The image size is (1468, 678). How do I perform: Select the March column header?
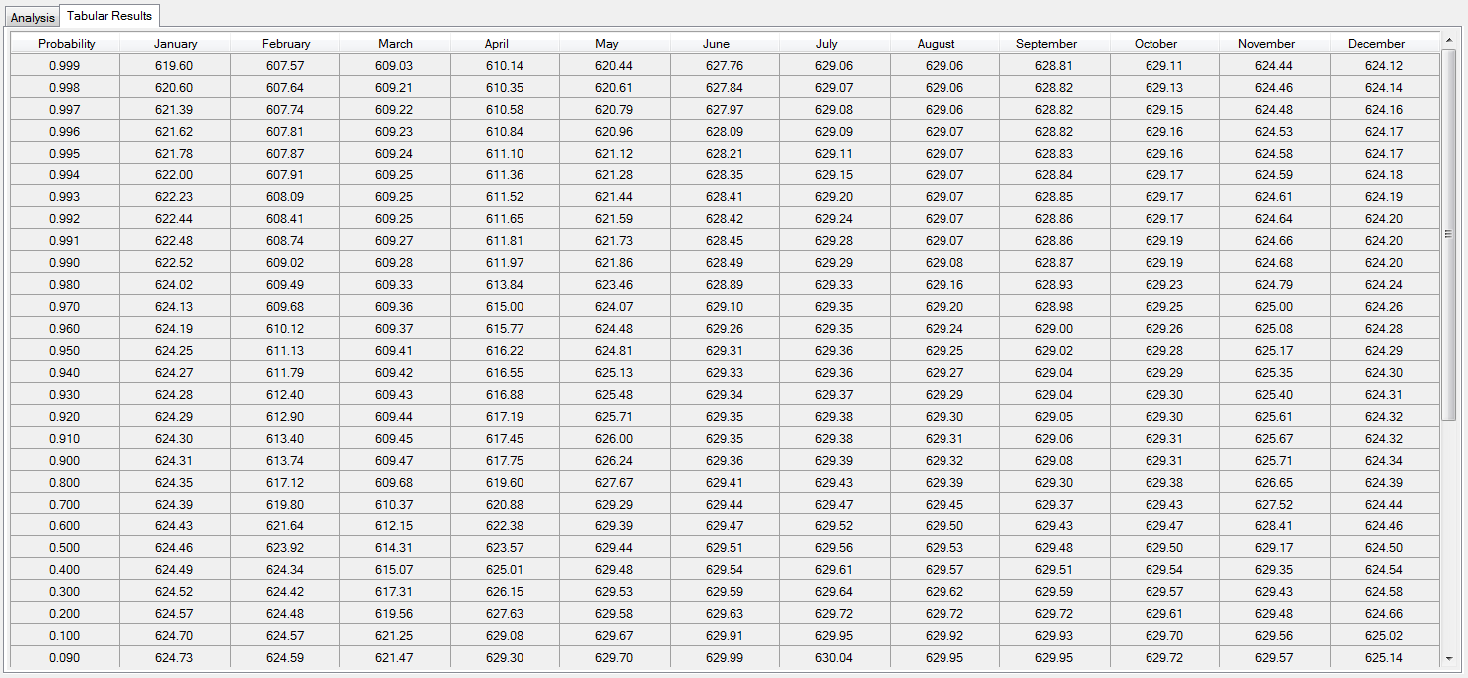coord(395,43)
